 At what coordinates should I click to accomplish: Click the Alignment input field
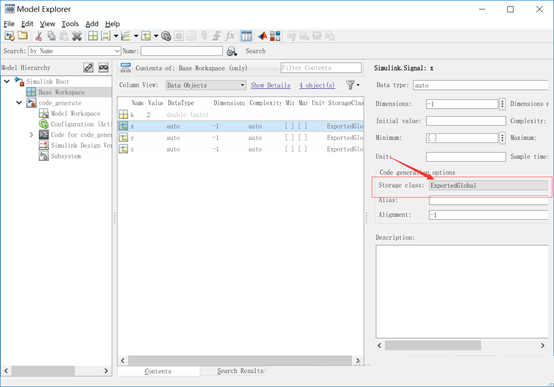tap(489, 215)
